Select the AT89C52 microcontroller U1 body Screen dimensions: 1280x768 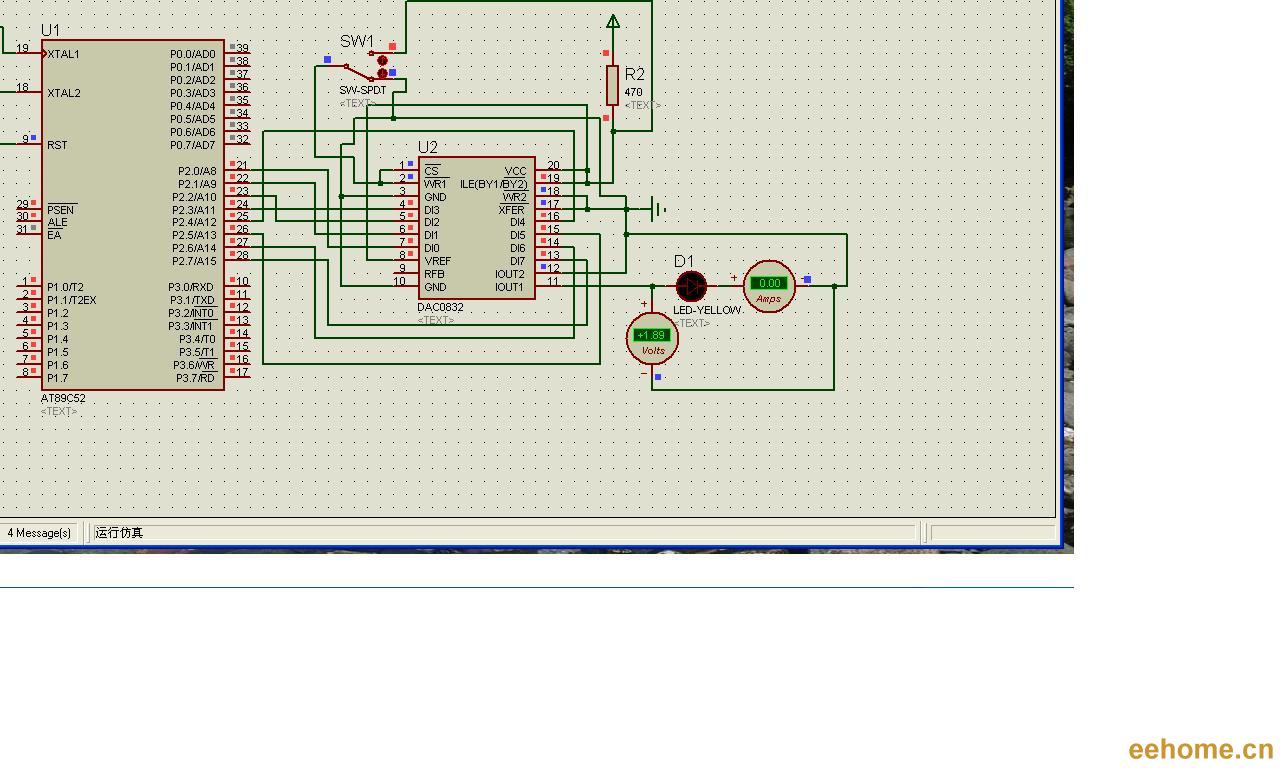pos(133,214)
